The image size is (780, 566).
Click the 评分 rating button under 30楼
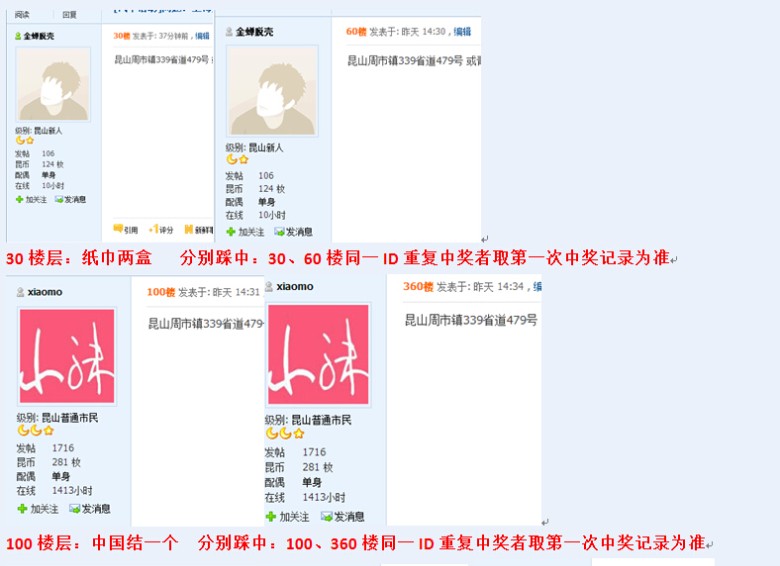tap(161, 229)
